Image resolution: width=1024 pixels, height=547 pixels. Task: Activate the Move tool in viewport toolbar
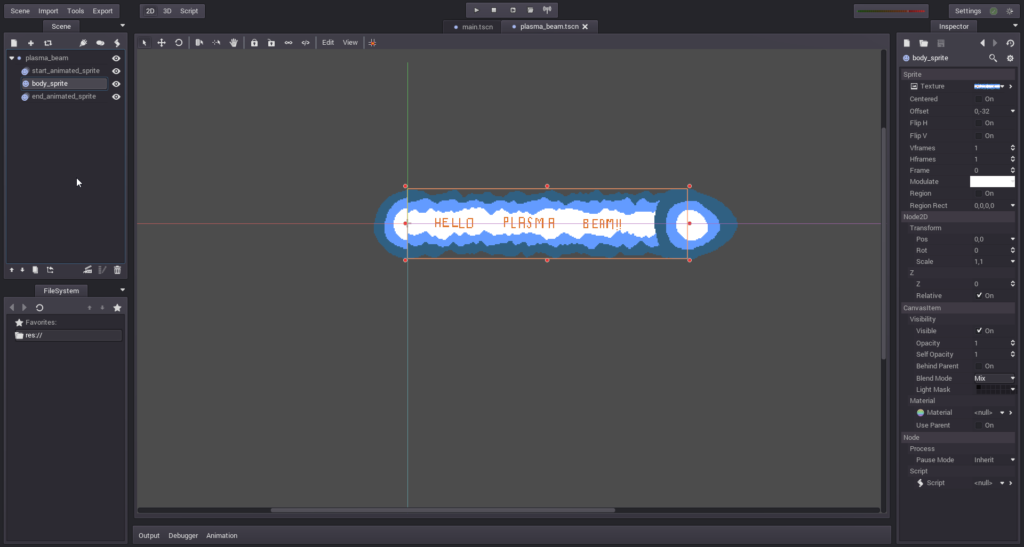pyautogui.click(x=161, y=42)
